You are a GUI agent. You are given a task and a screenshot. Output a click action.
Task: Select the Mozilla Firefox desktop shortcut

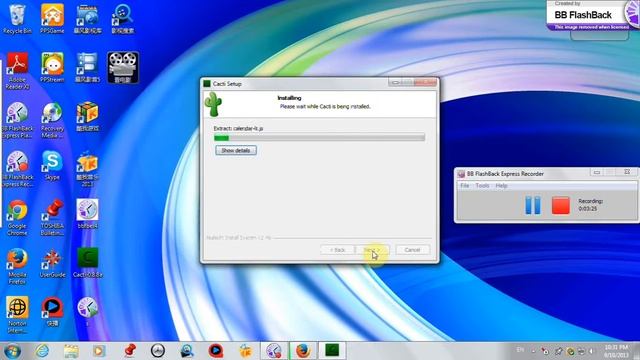(17, 266)
